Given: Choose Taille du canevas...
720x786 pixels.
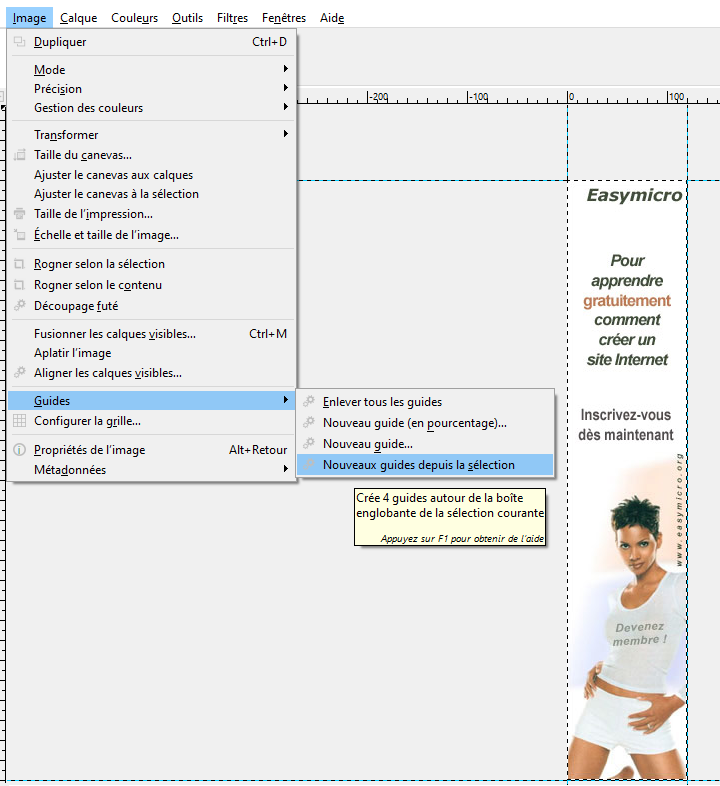Looking at the screenshot, I should [x=152, y=155].
